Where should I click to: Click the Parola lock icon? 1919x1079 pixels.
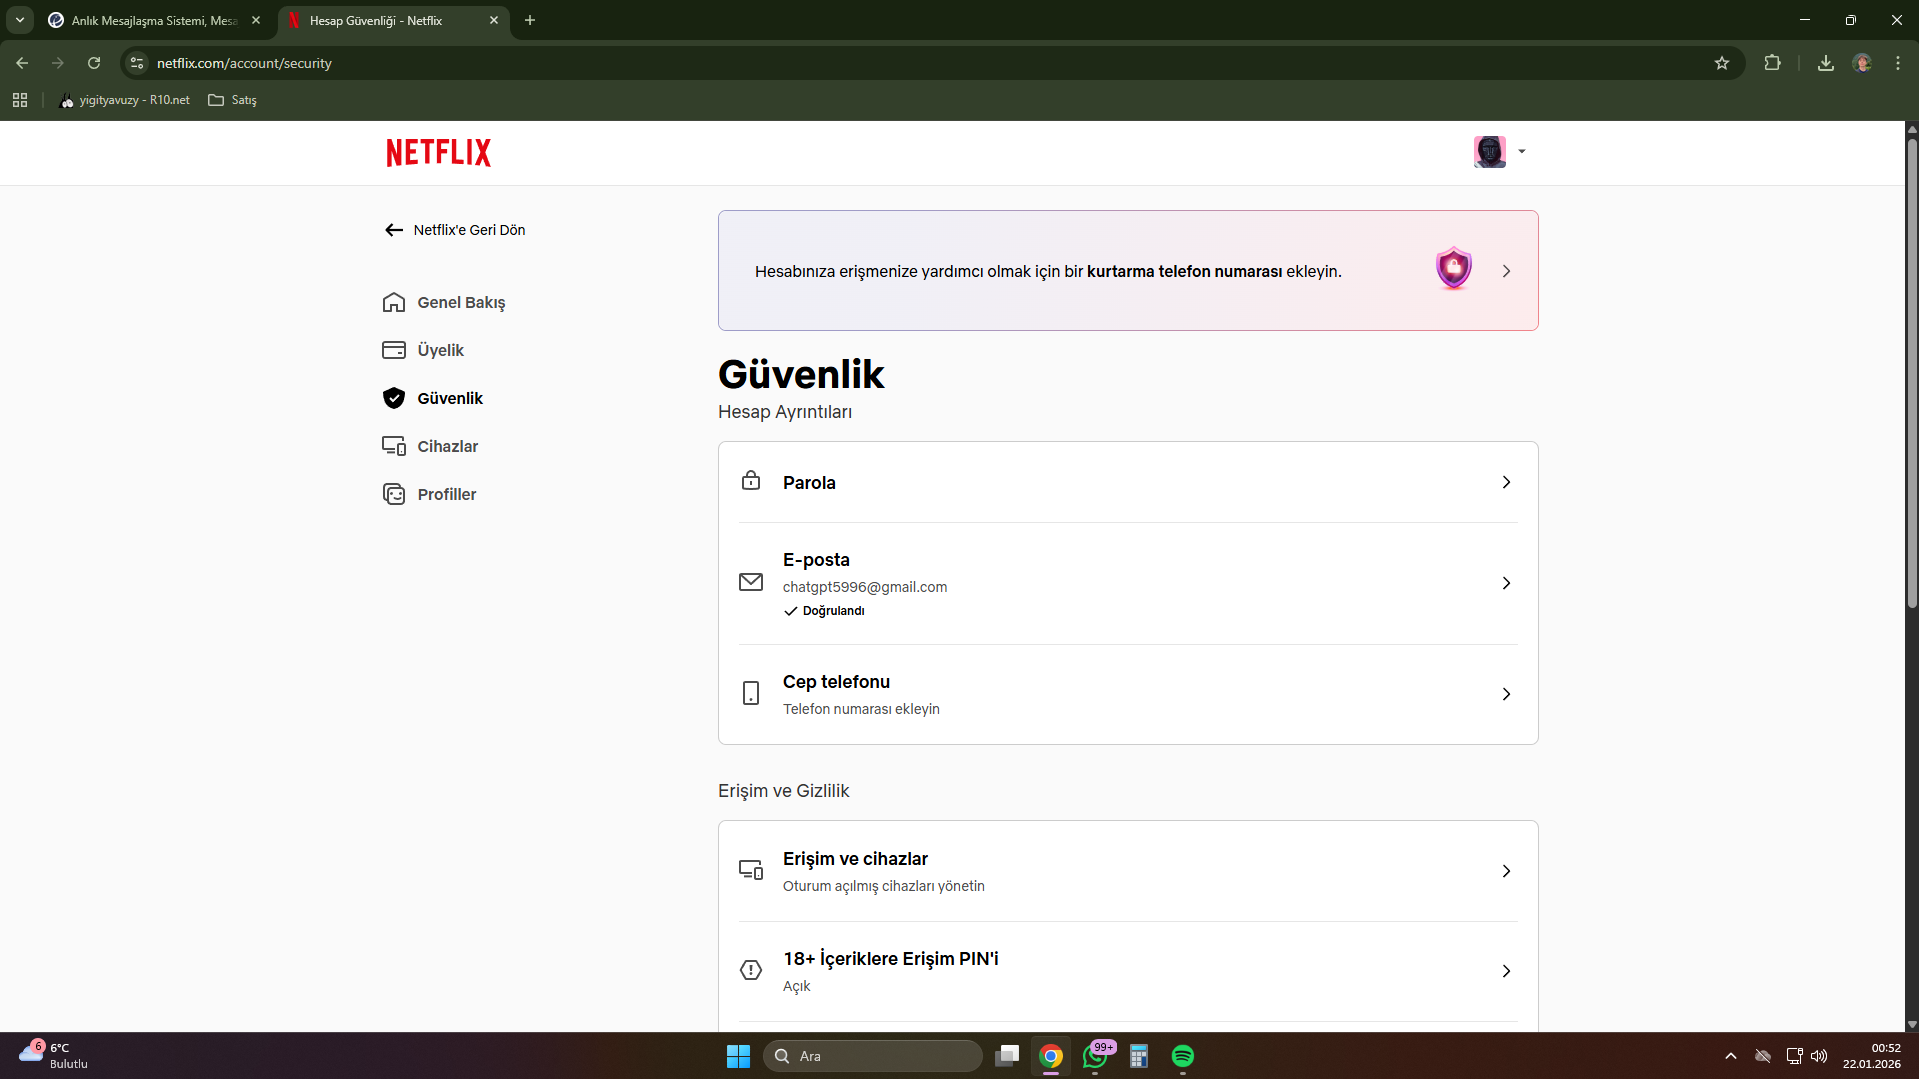point(751,481)
